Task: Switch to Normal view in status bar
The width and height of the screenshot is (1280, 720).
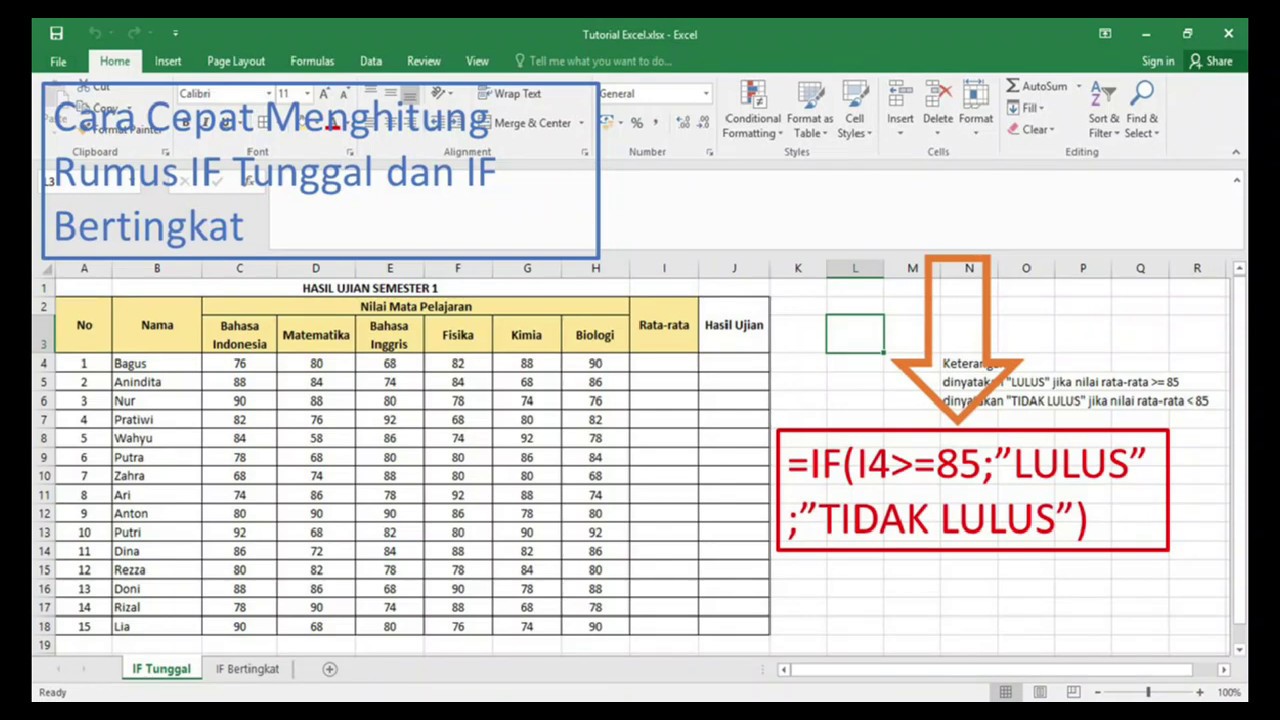Action: (1006, 692)
